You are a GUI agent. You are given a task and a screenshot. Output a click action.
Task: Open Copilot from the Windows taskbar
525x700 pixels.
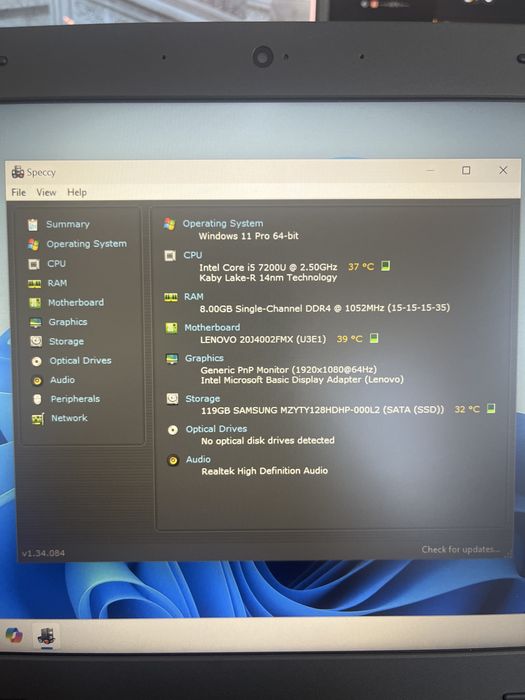coord(14,635)
